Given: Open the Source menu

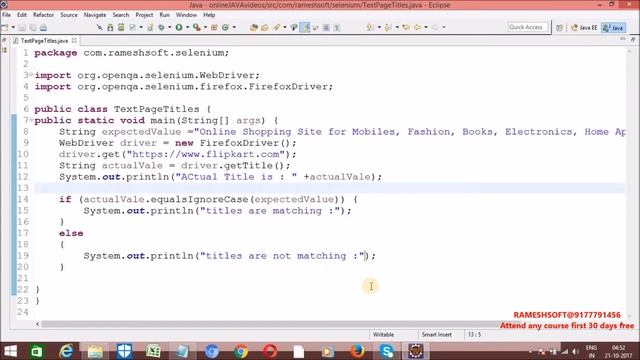Looking at the screenshot, I should [69, 15].
